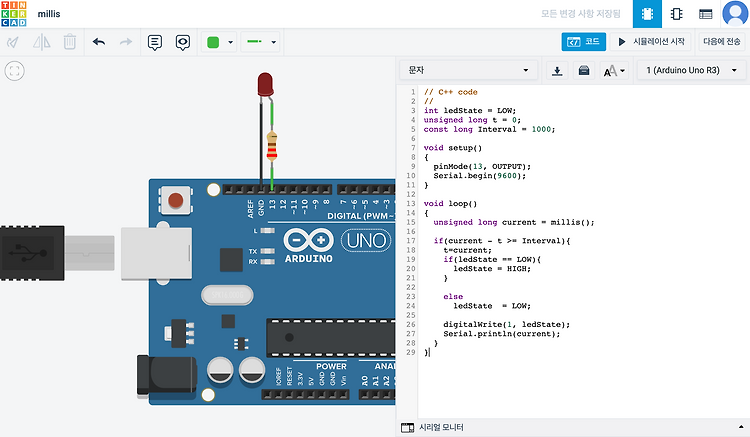Viewport: 750px width, 437px height.
Task: Expand serial monitor with arrow
Action: tap(741, 427)
